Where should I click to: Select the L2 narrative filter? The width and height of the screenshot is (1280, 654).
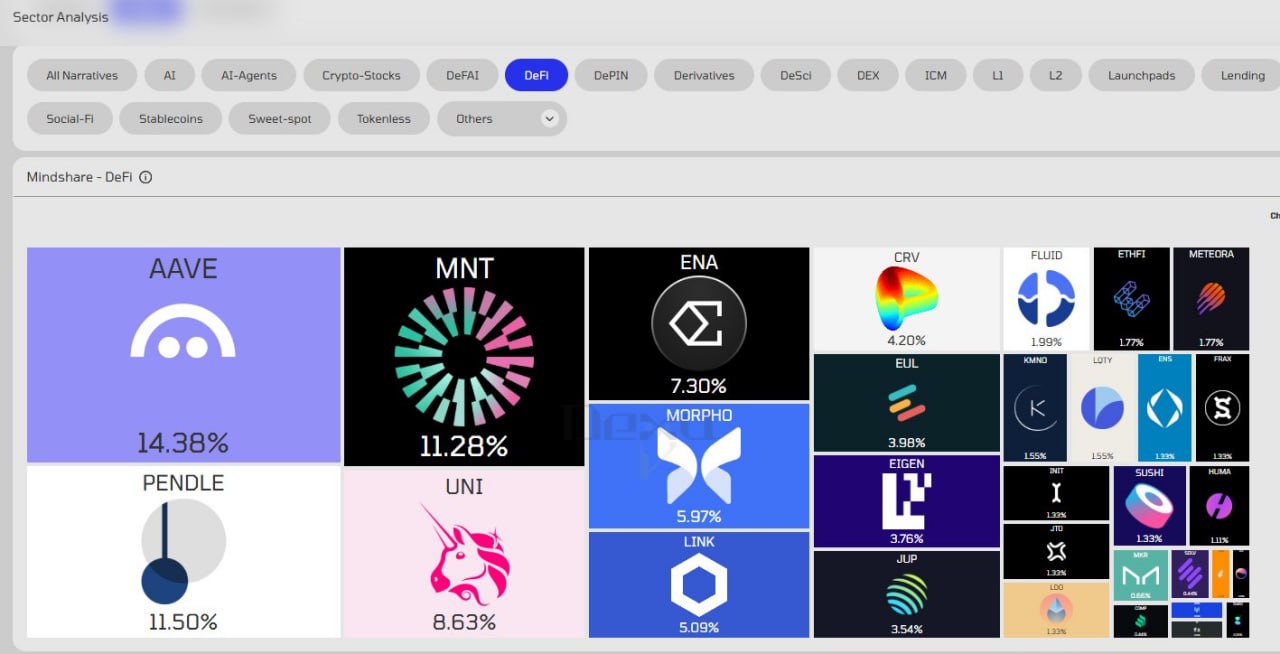pyautogui.click(x=1056, y=75)
